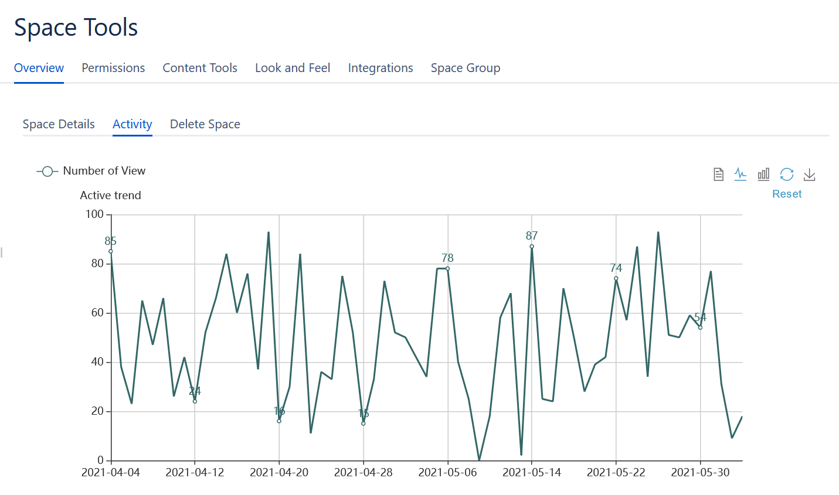
Task: Select the first data point labeled 85
Action: tap(111, 251)
